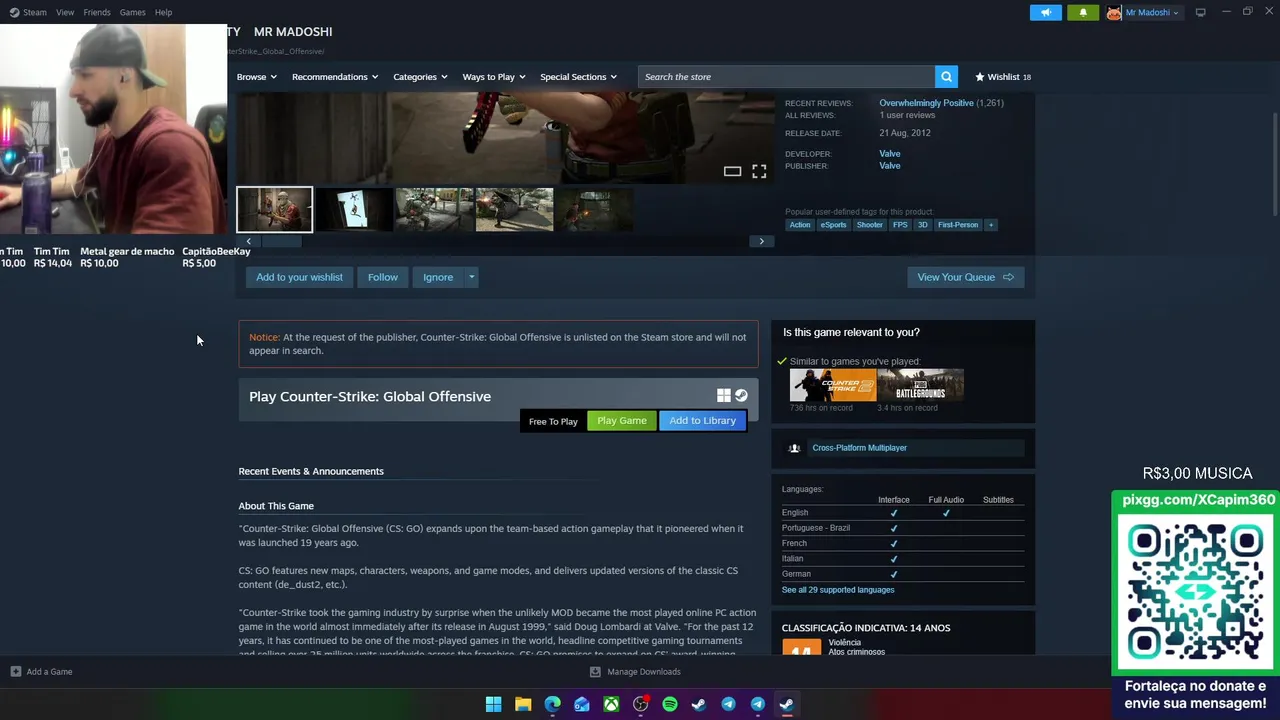This screenshot has width=1280, height=720.
Task: Click the FPS tag
Action: pyautogui.click(x=900, y=225)
